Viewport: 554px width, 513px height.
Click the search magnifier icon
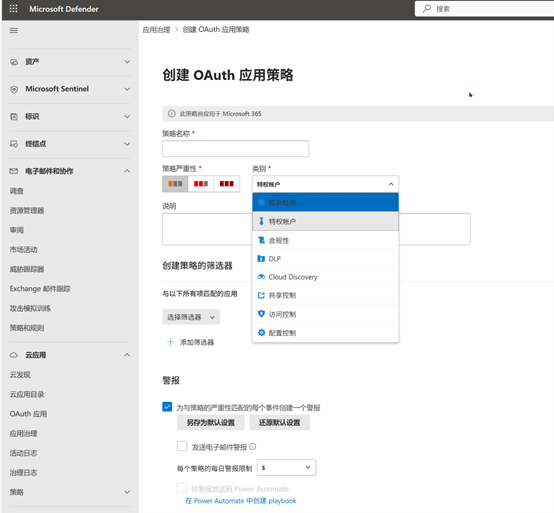point(427,8)
